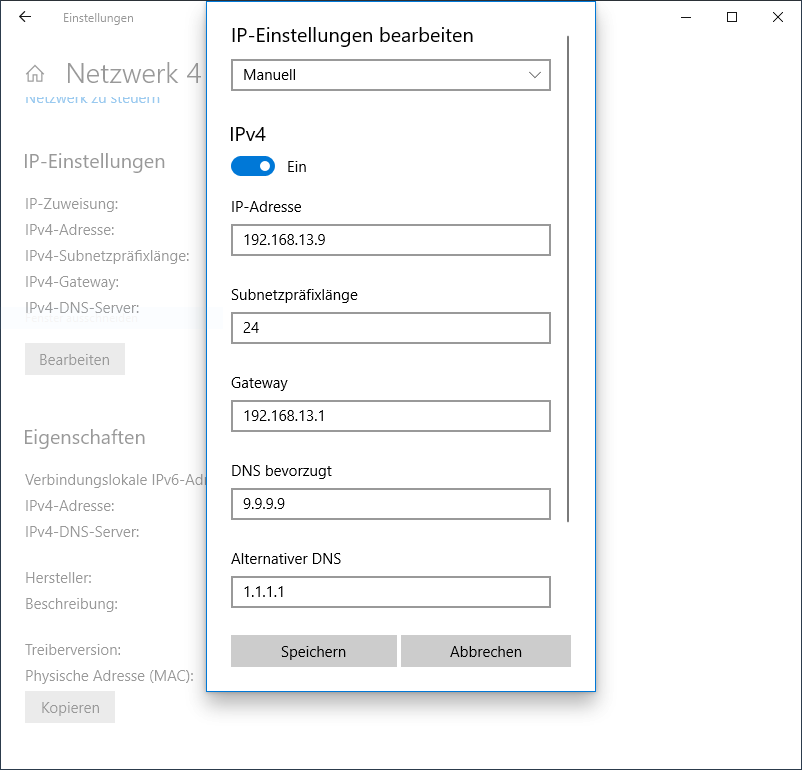Focus the Gateway field with 192.168.13.1
The image size is (802, 770).
click(390, 416)
